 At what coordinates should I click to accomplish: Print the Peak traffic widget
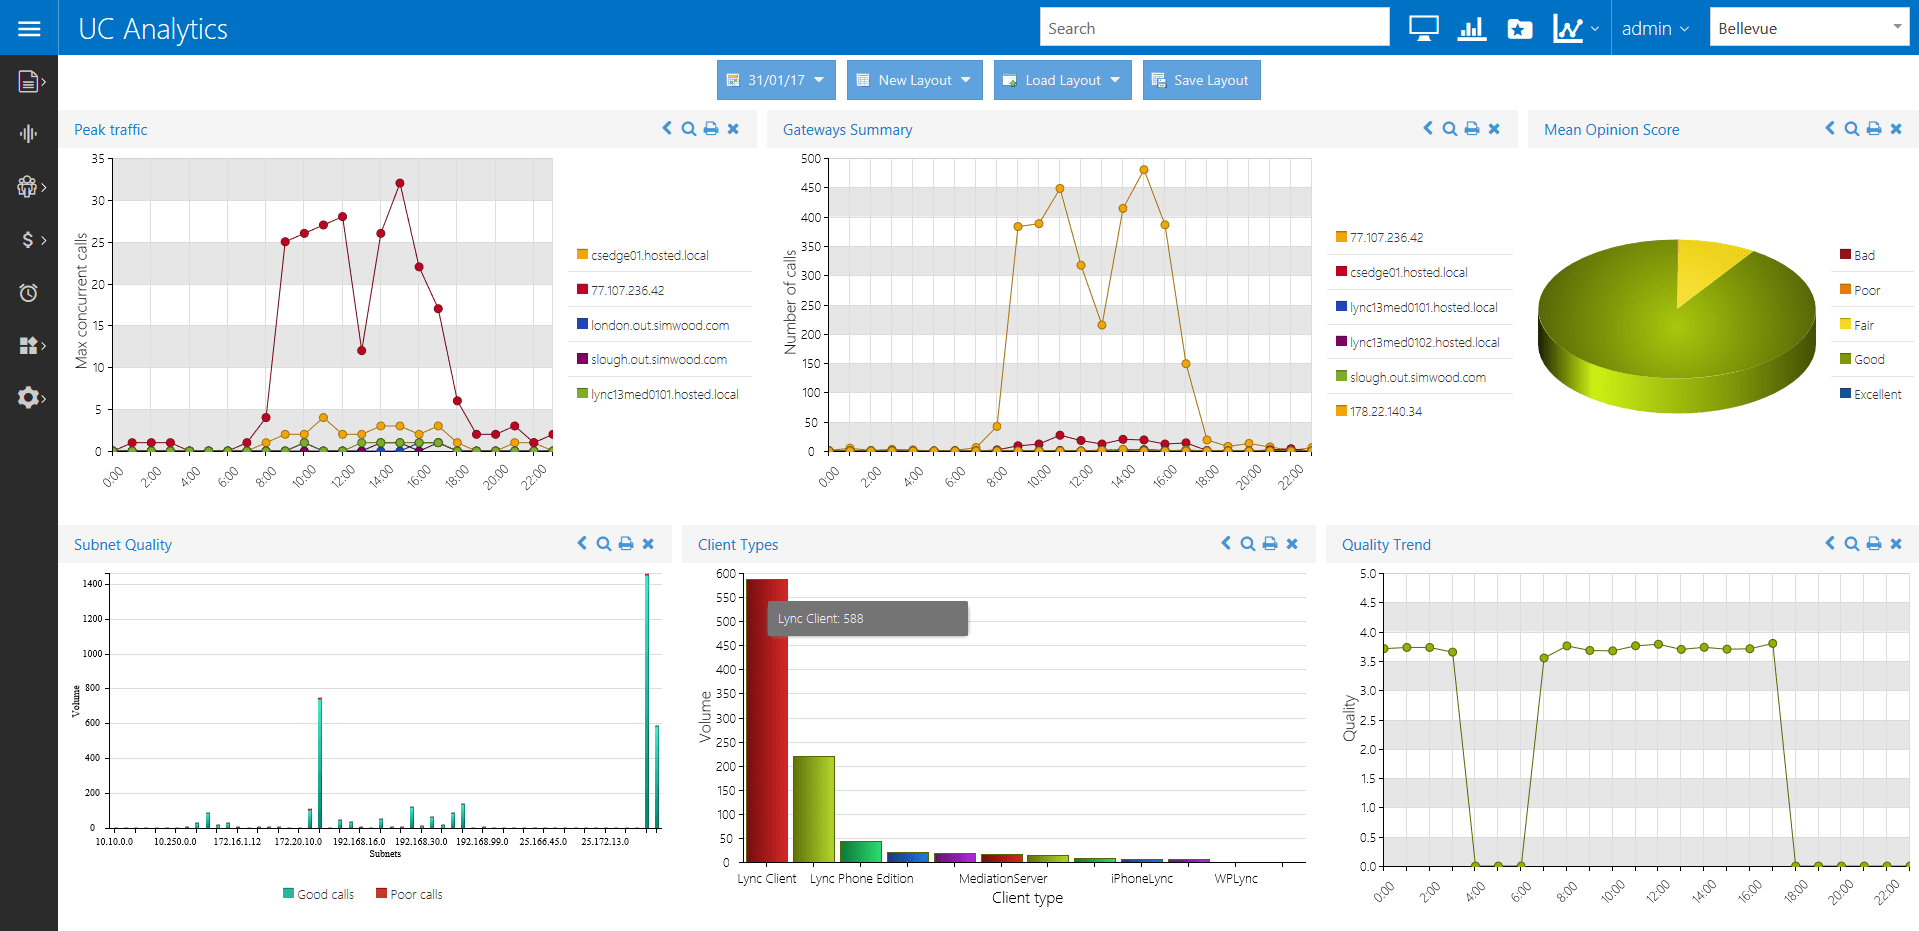coord(711,129)
